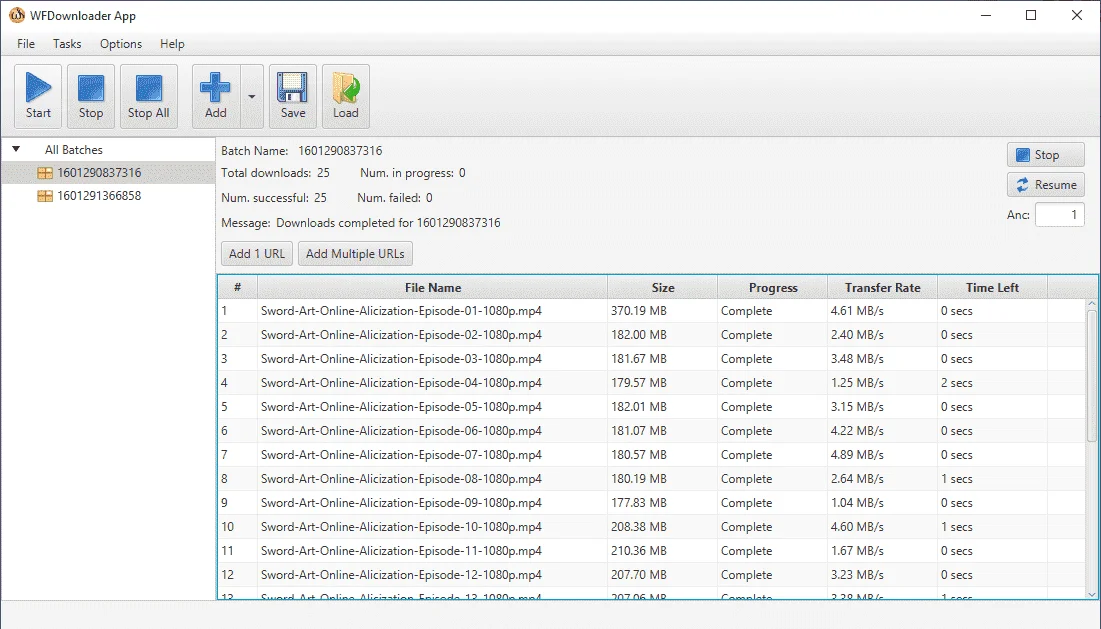1101x629 pixels.
Task: Click the Add 1 URL button
Action: 256,253
